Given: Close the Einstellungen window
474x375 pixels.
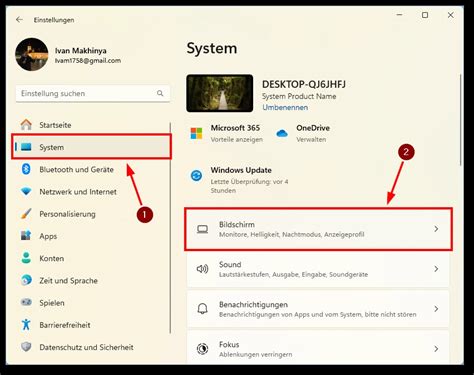Looking at the screenshot, I should [450, 15].
